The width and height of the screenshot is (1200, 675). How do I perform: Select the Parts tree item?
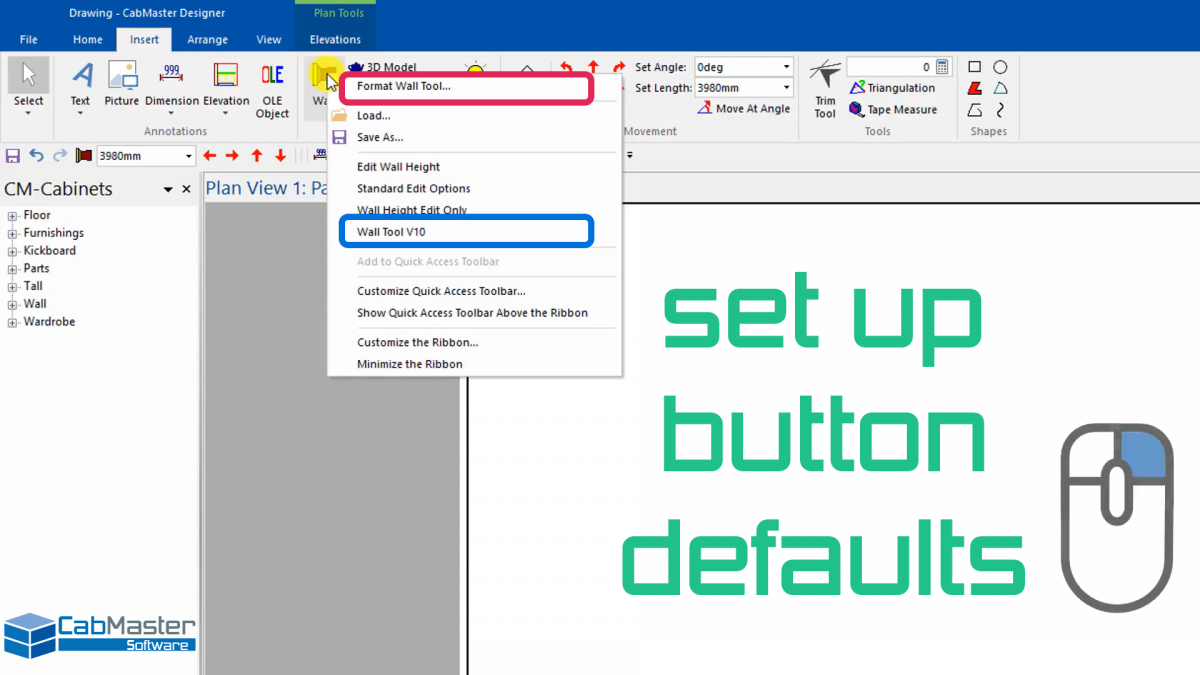point(36,269)
